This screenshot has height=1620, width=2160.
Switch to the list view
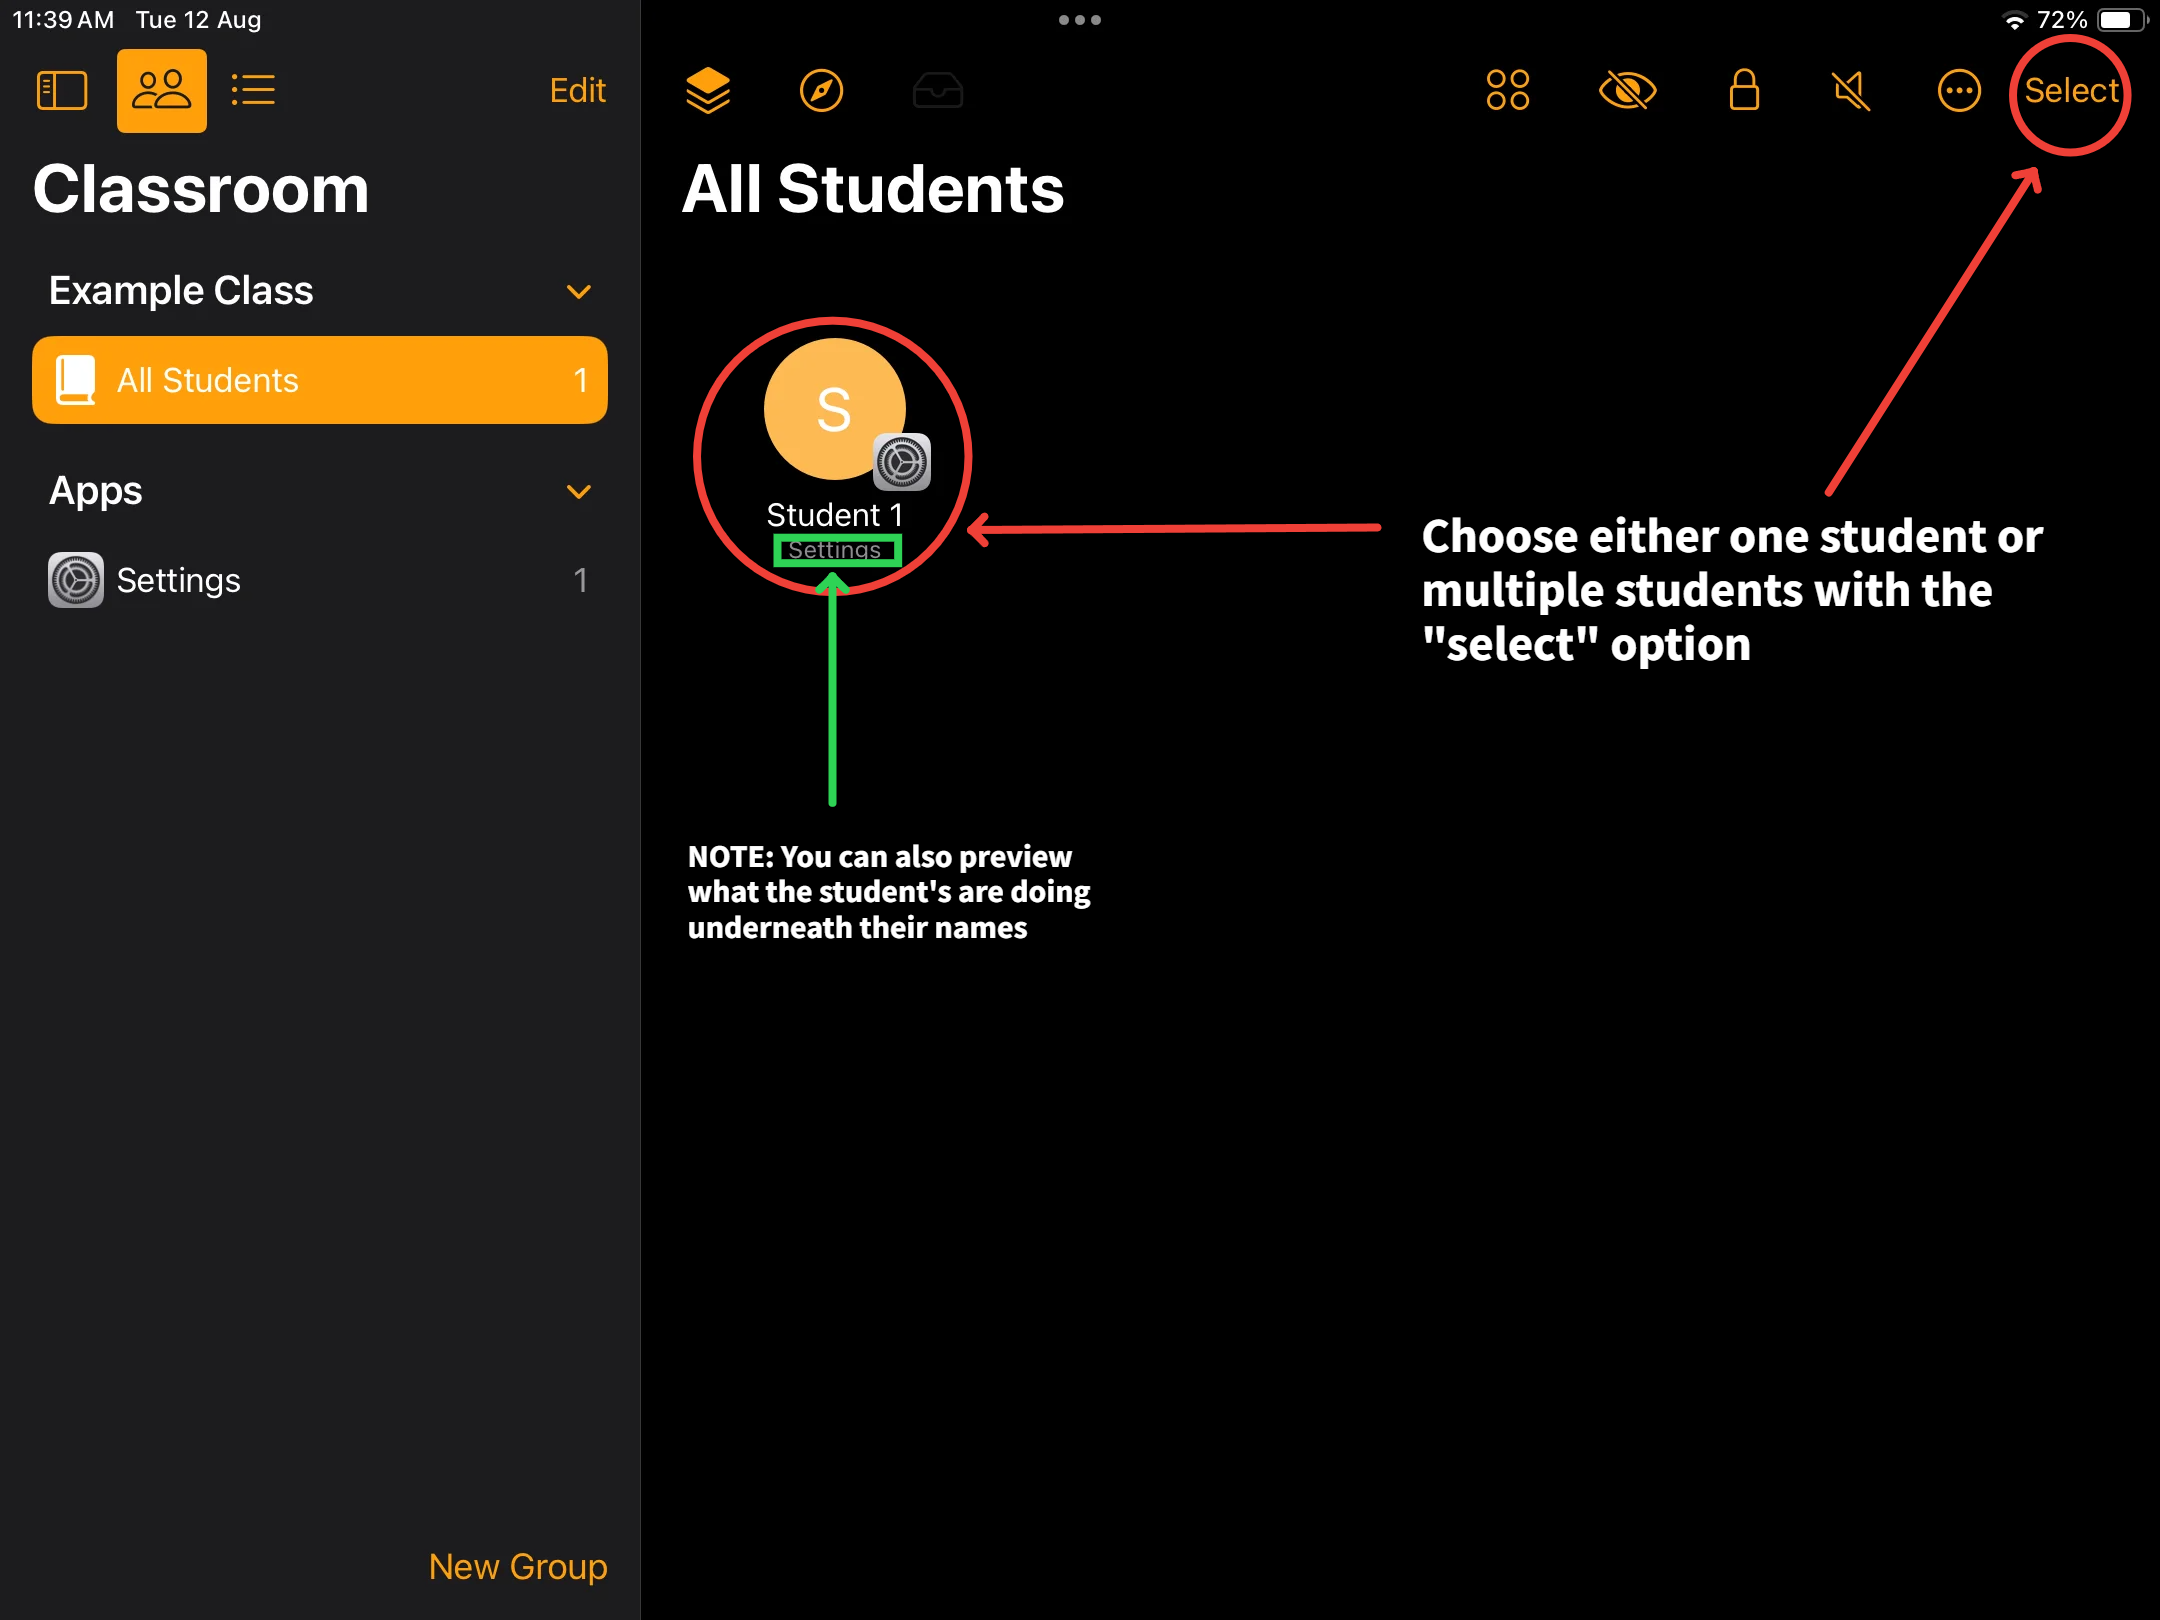coord(253,91)
